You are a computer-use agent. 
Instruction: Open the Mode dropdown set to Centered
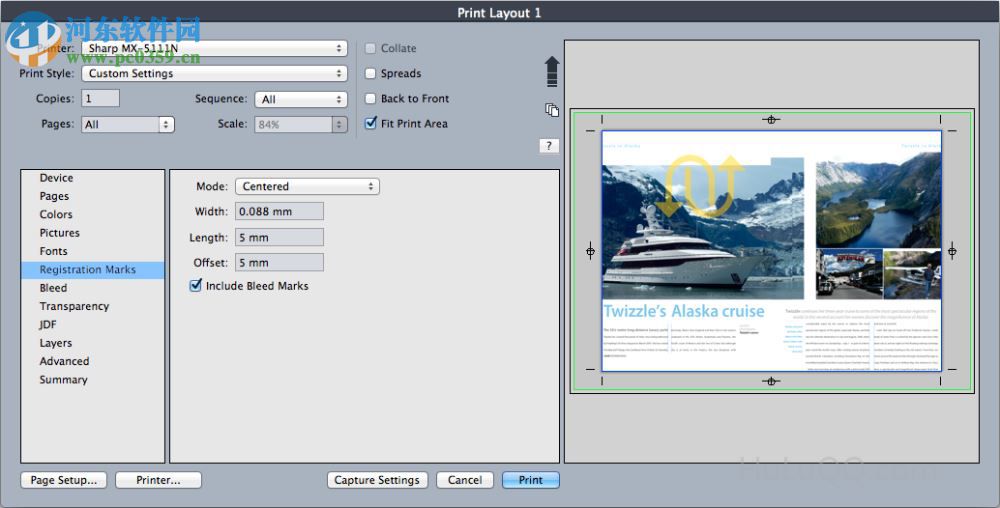pos(307,186)
